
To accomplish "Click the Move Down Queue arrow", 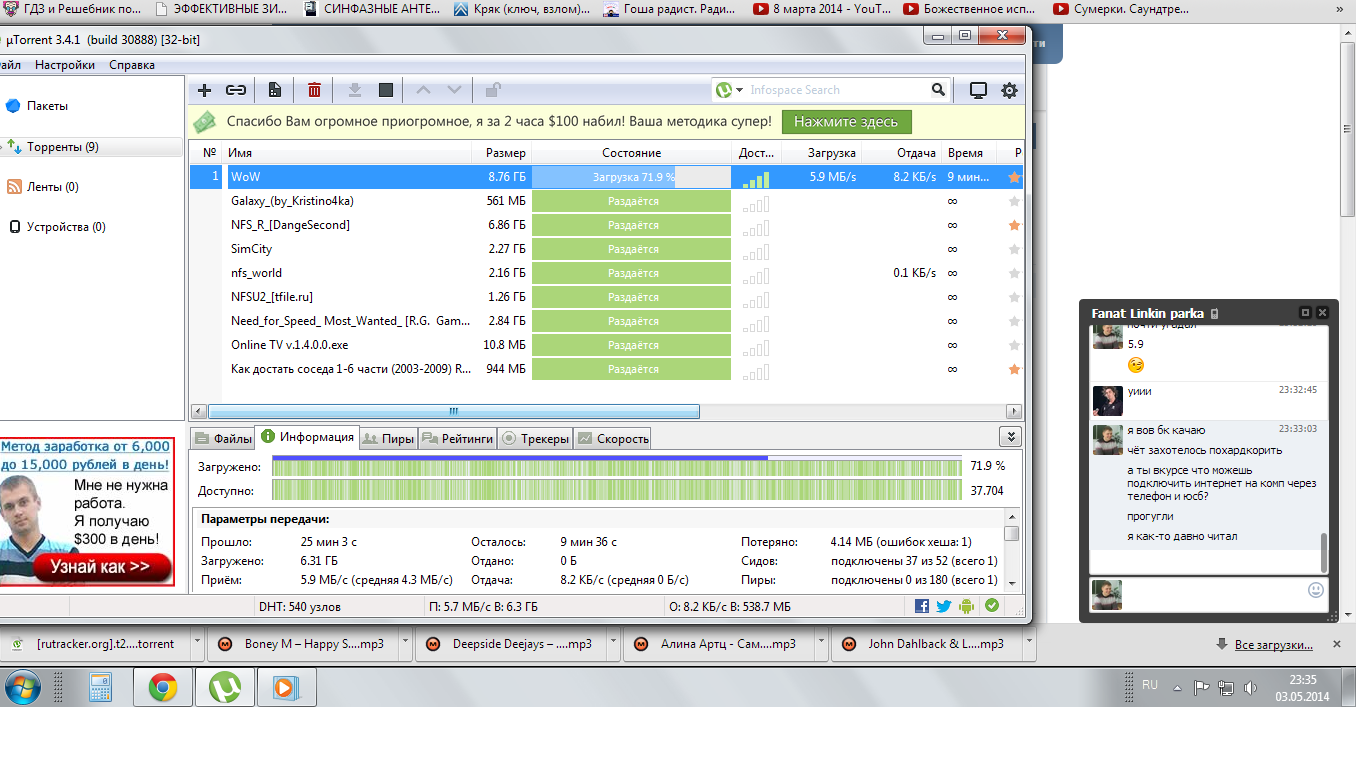I will pyautogui.click(x=454, y=90).
